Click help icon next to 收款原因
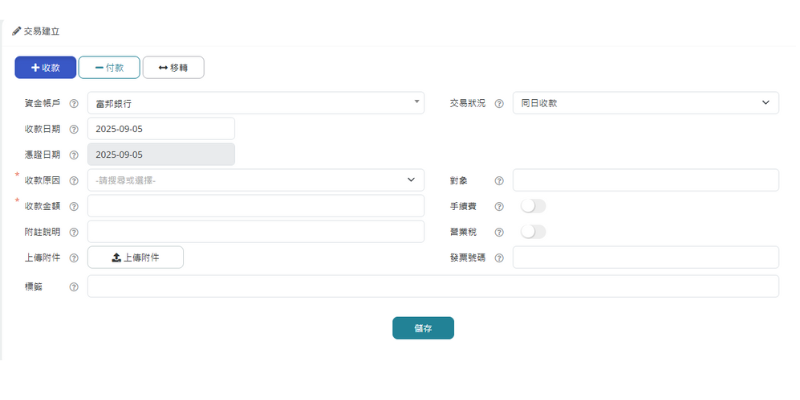The width and height of the screenshot is (800, 400). pyautogui.click(x=74, y=181)
